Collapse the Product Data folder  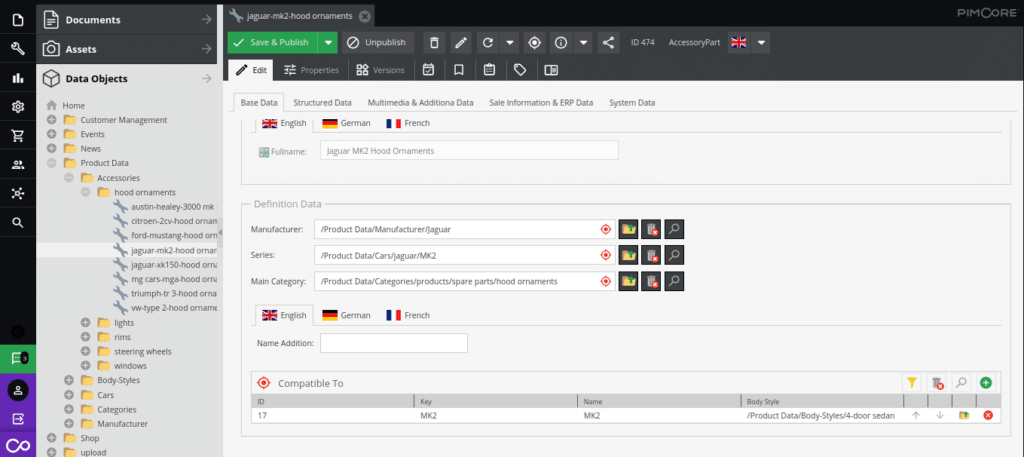52,163
